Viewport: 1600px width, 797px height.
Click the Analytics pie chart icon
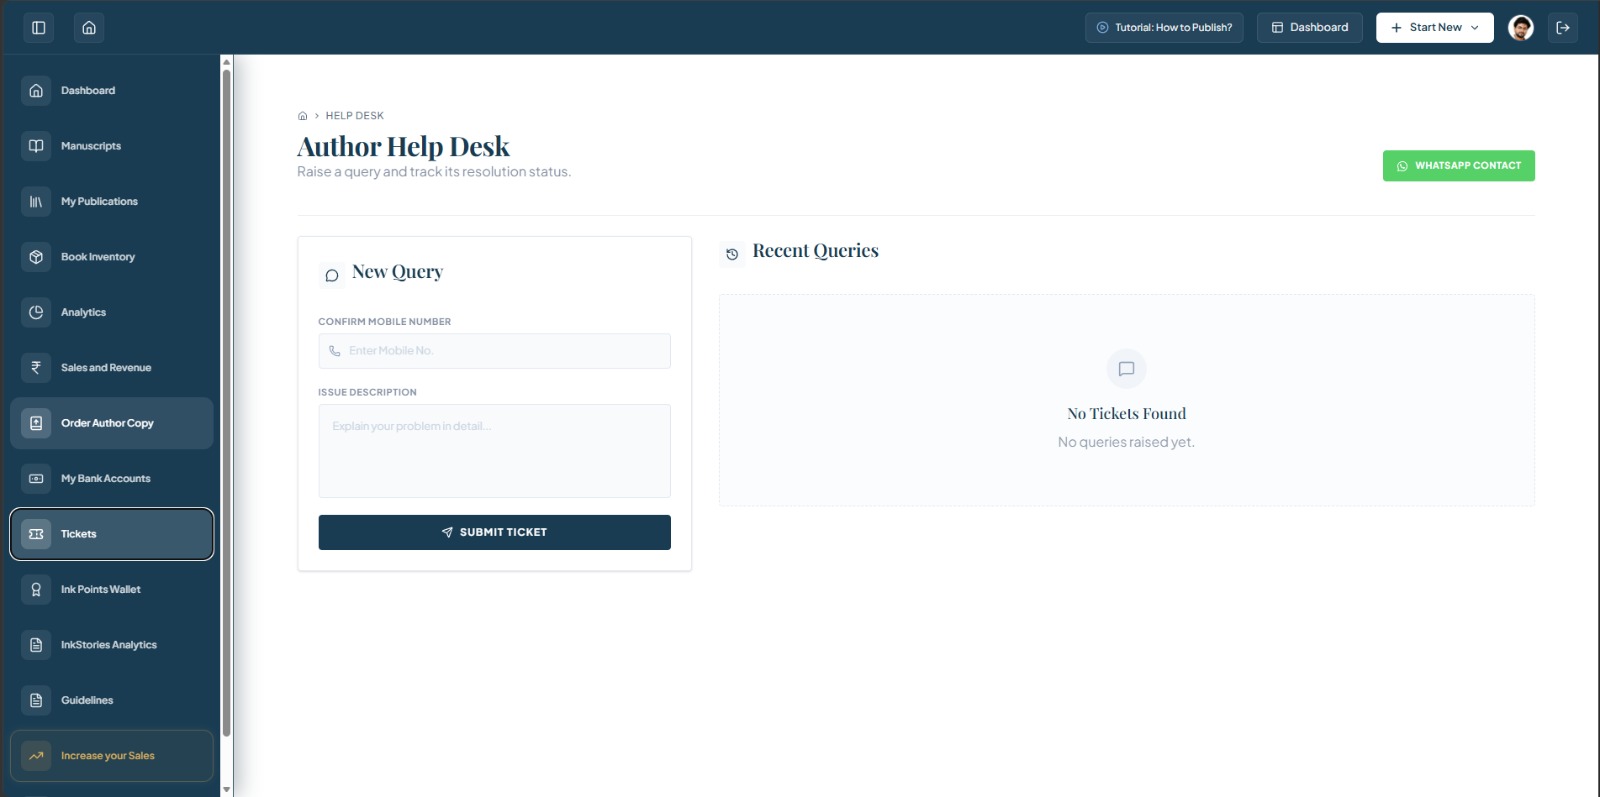36,312
